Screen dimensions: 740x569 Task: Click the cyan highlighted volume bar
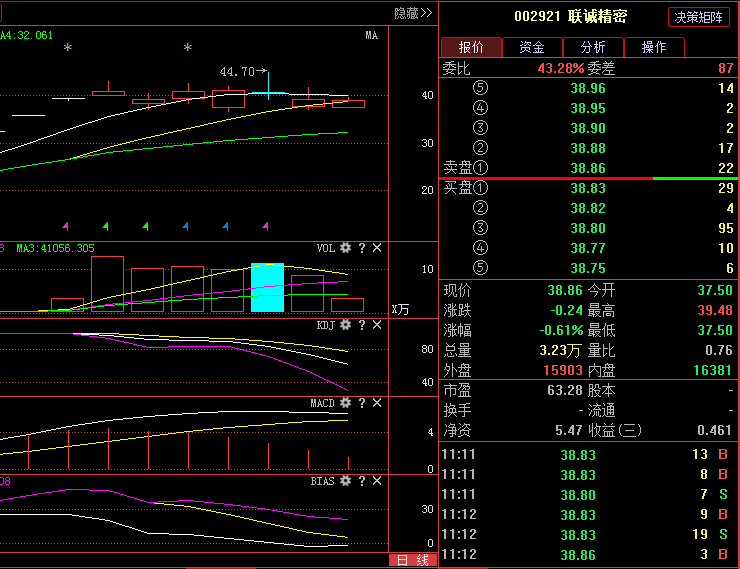pos(267,288)
